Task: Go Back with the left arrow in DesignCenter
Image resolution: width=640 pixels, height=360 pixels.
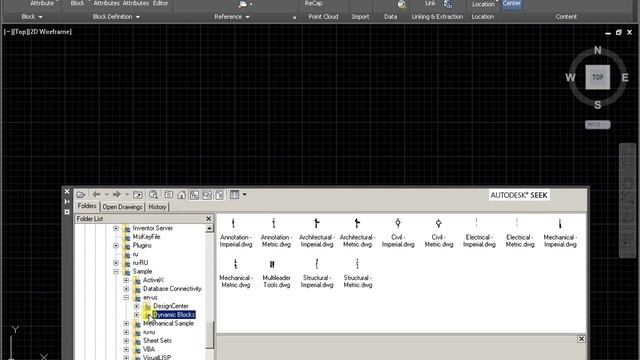Action: point(96,195)
